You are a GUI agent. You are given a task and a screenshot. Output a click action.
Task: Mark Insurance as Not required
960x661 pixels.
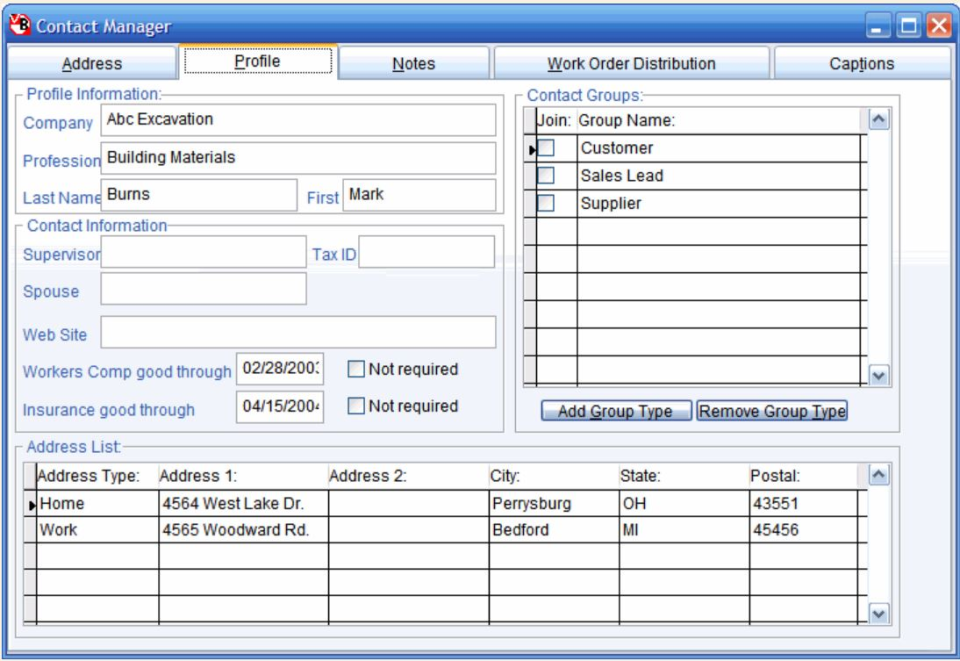click(355, 406)
